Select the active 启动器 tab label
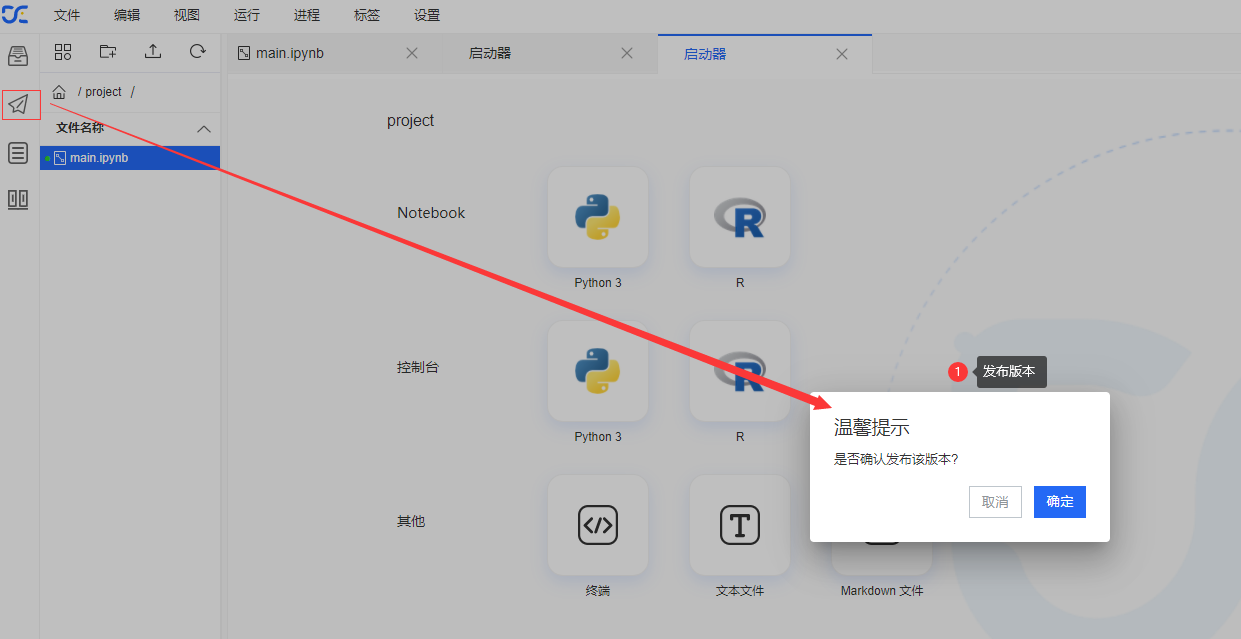 705,54
